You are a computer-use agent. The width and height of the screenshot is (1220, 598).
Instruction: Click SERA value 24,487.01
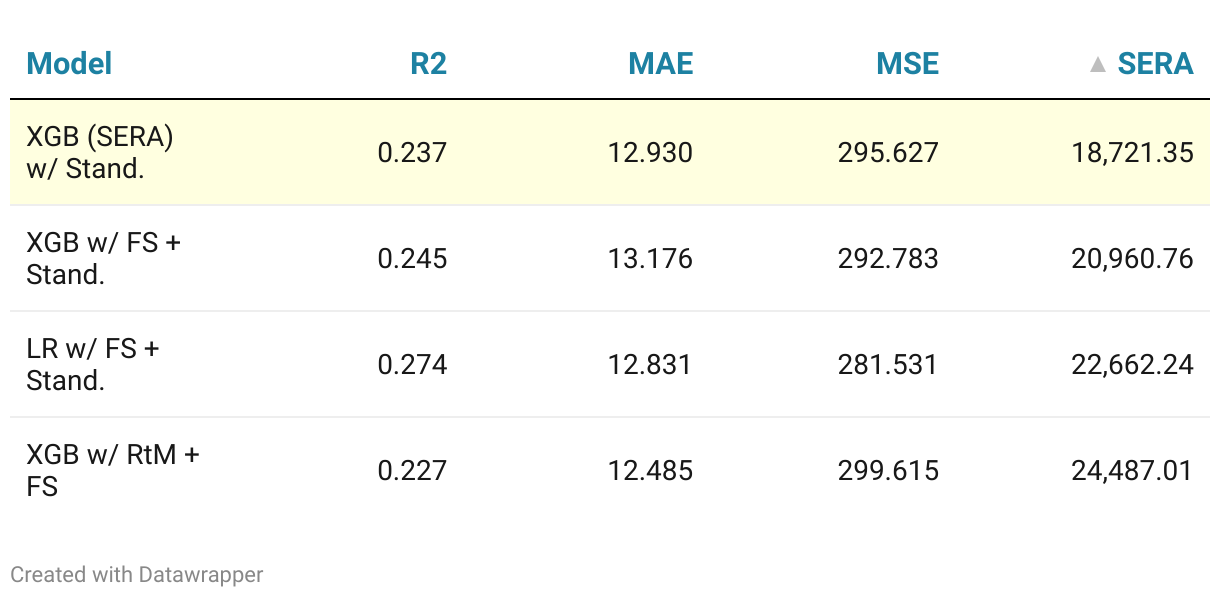(1132, 471)
